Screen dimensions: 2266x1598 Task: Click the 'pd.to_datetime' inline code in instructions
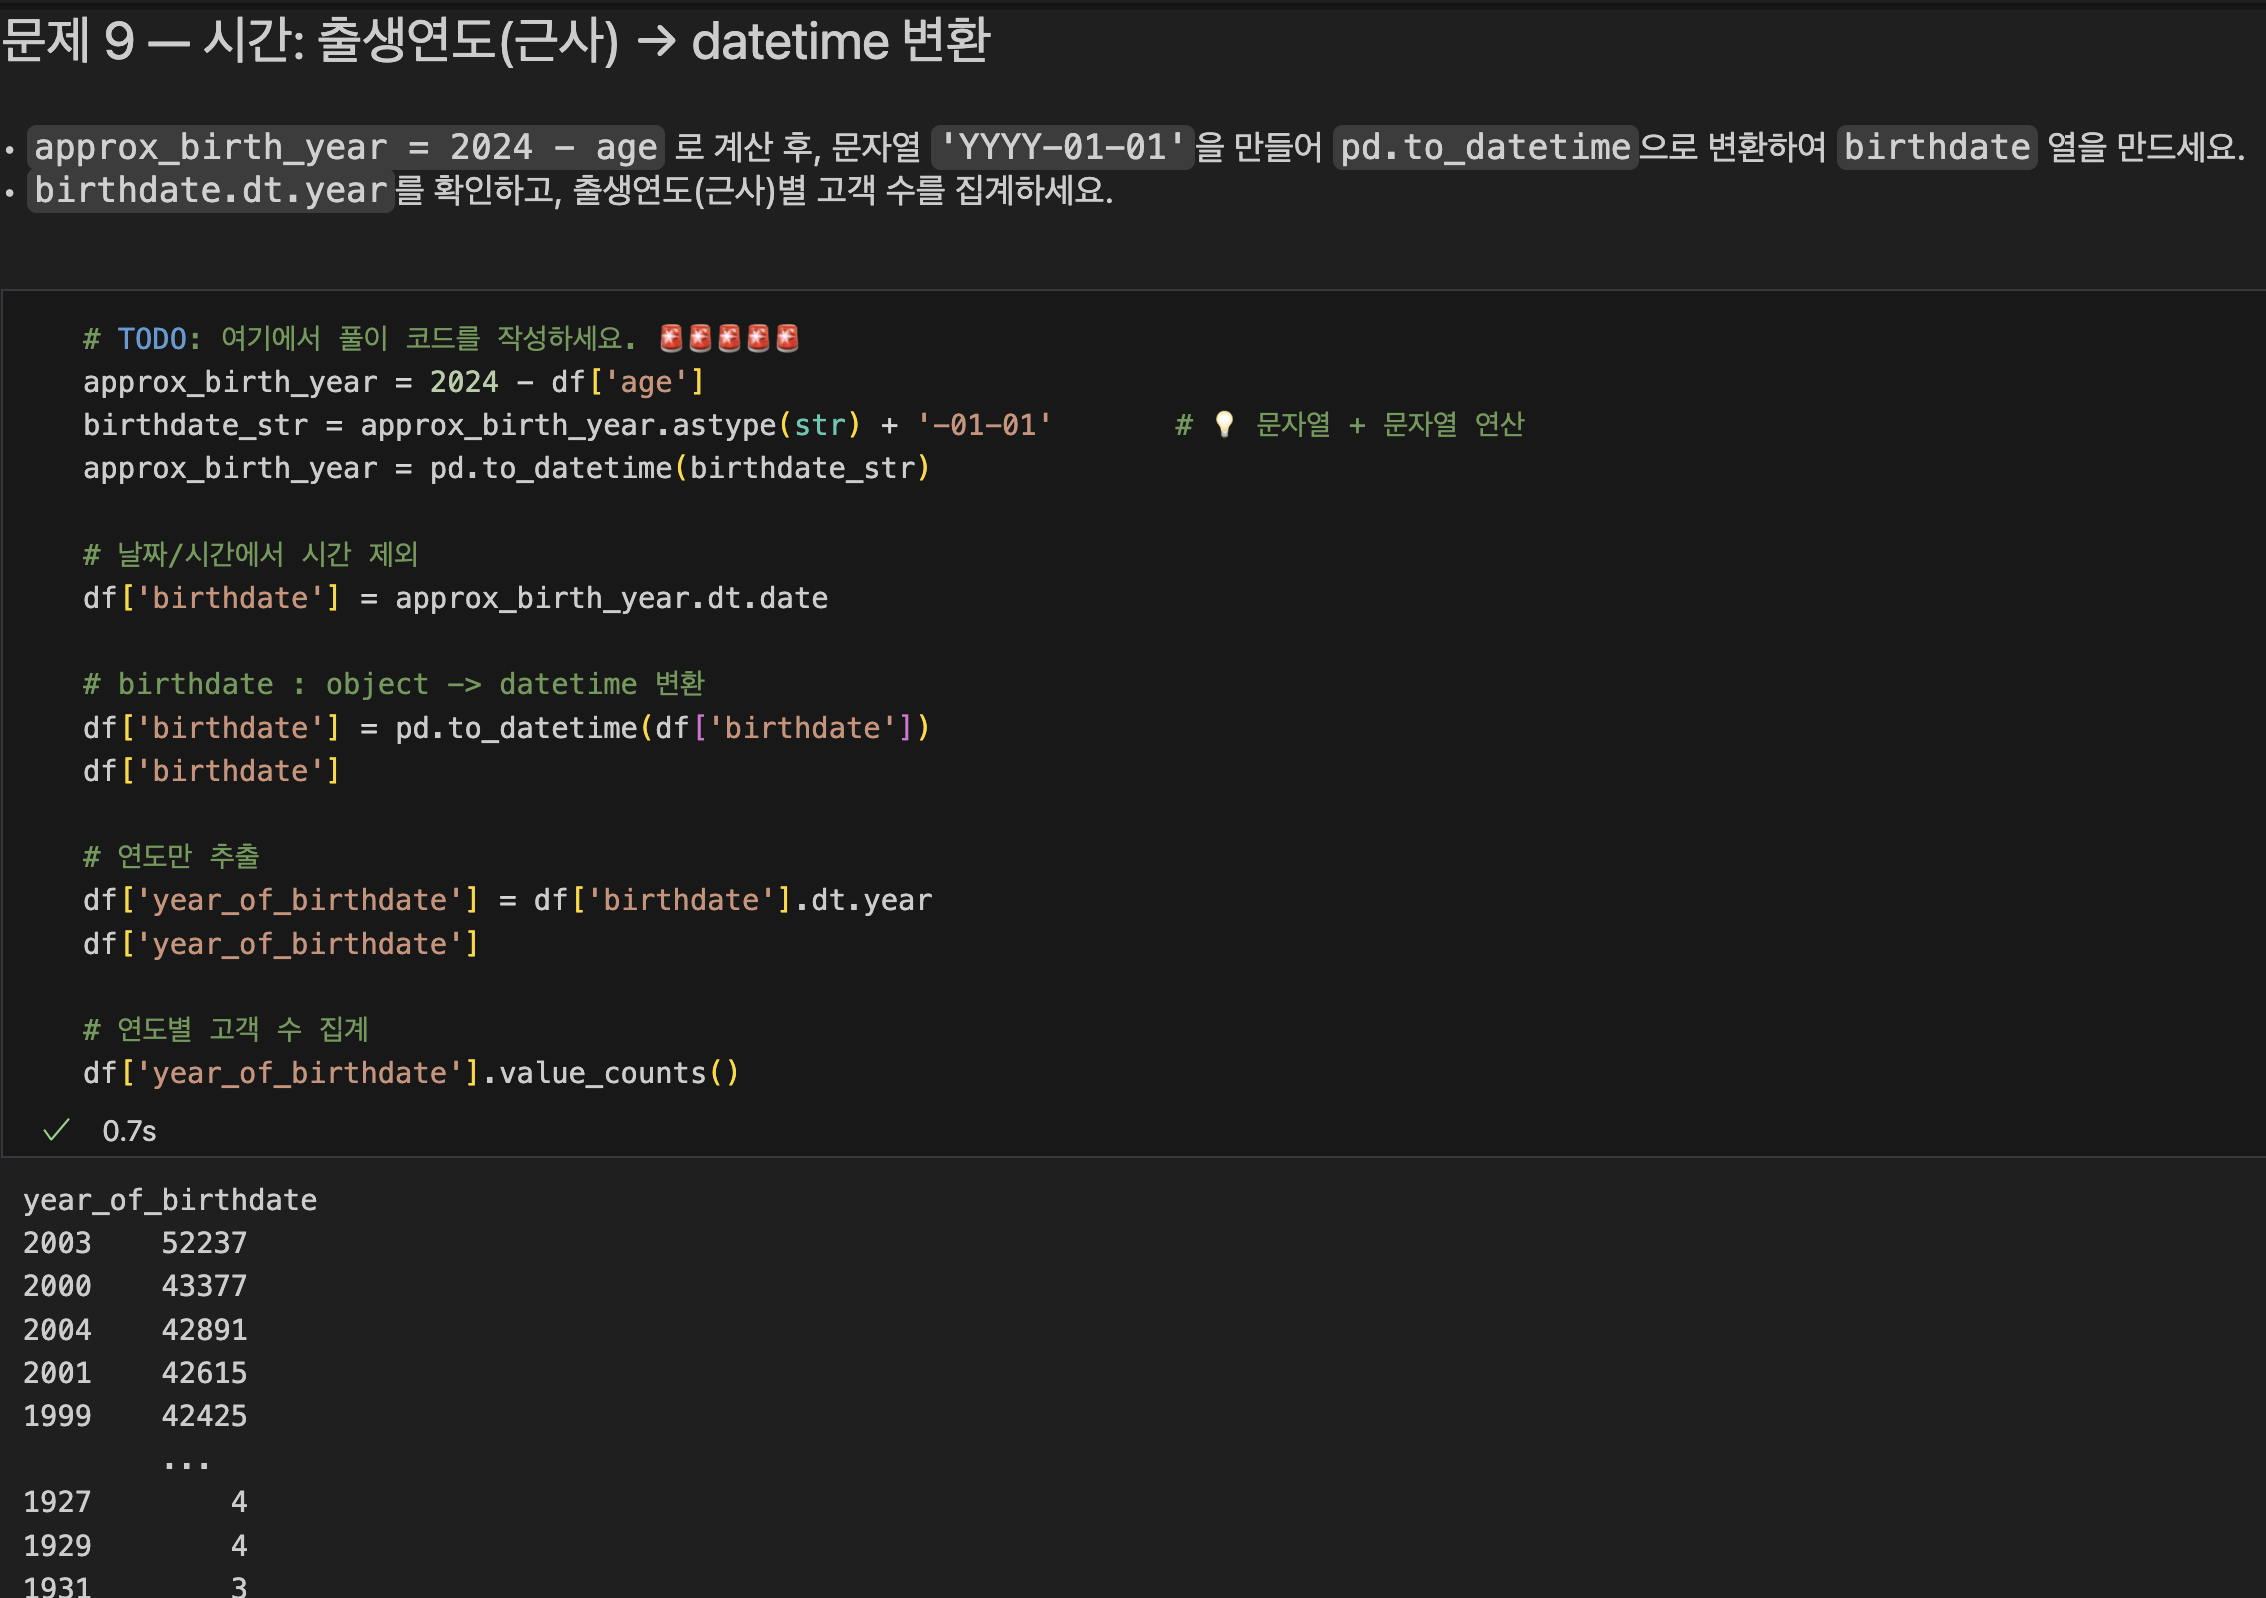pyautogui.click(x=1485, y=148)
